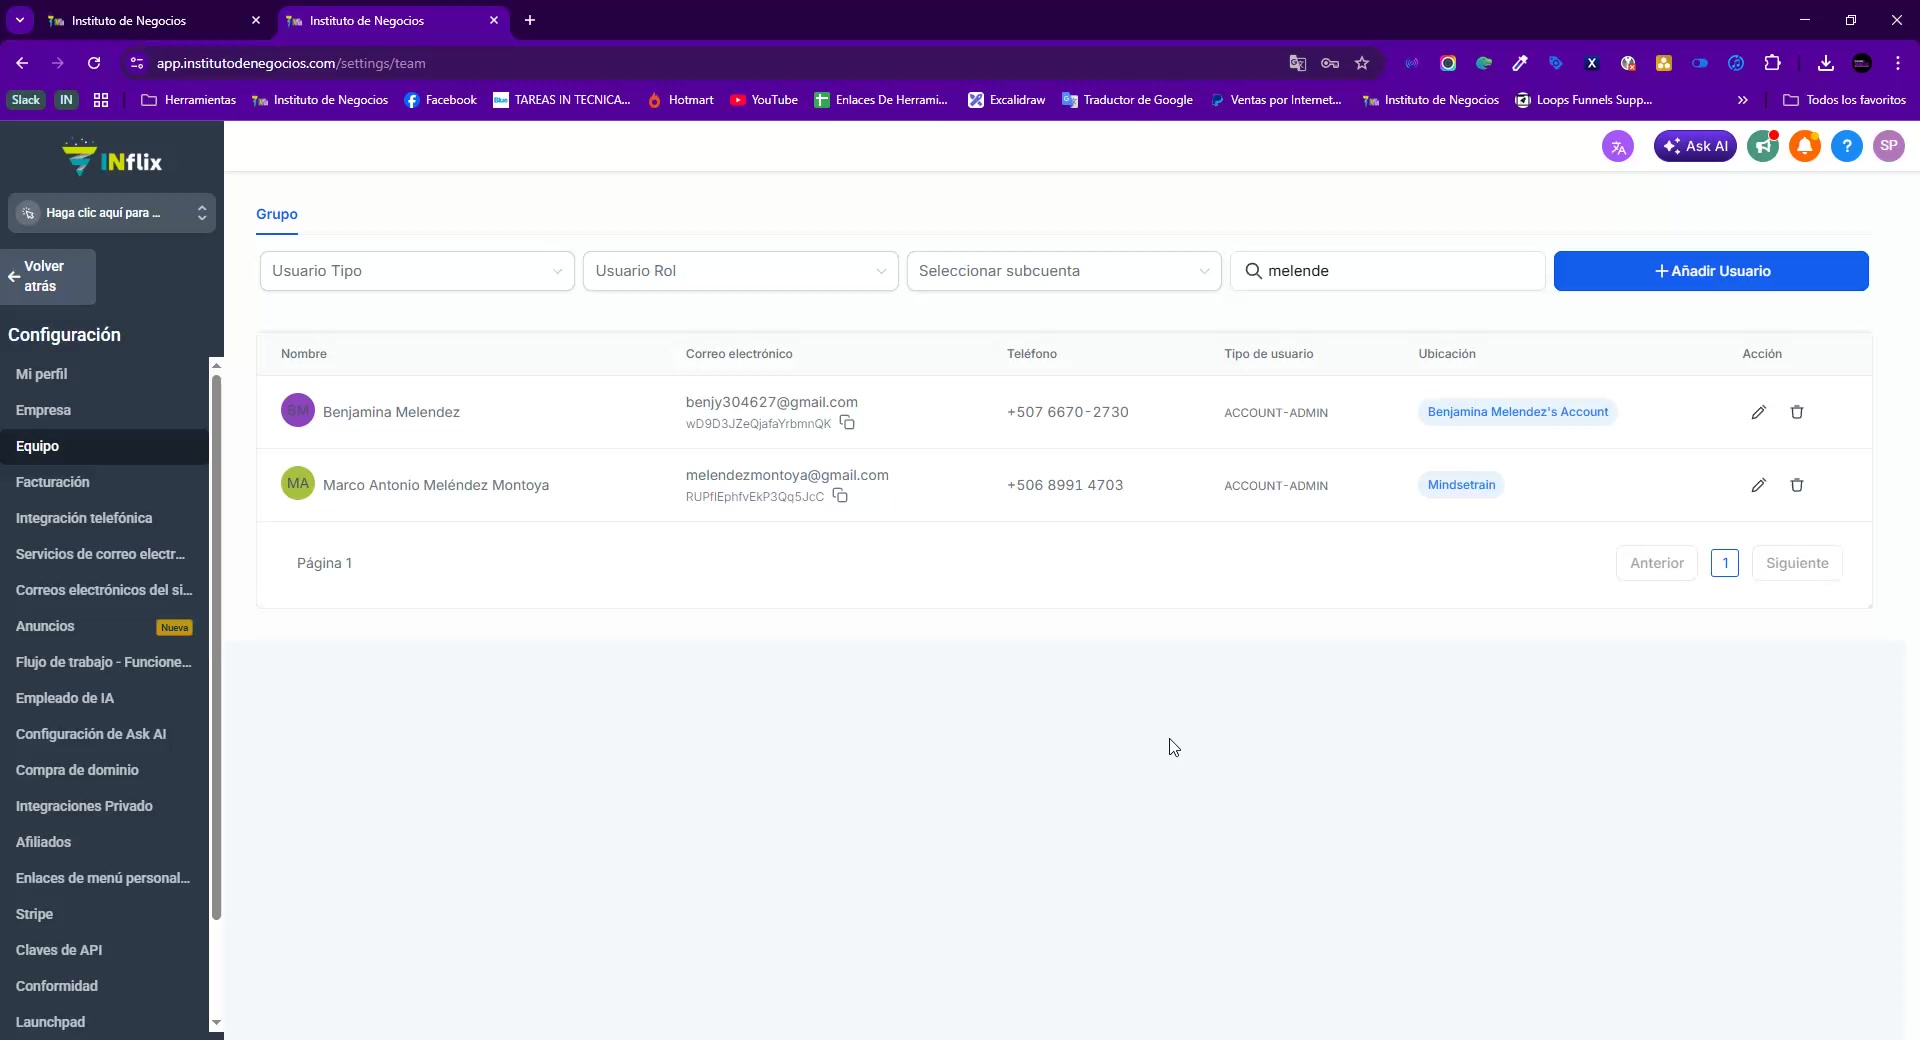This screenshot has width=1920, height=1040.
Task: Open Benjamina Melendez's Account location tag
Action: 1517,412
